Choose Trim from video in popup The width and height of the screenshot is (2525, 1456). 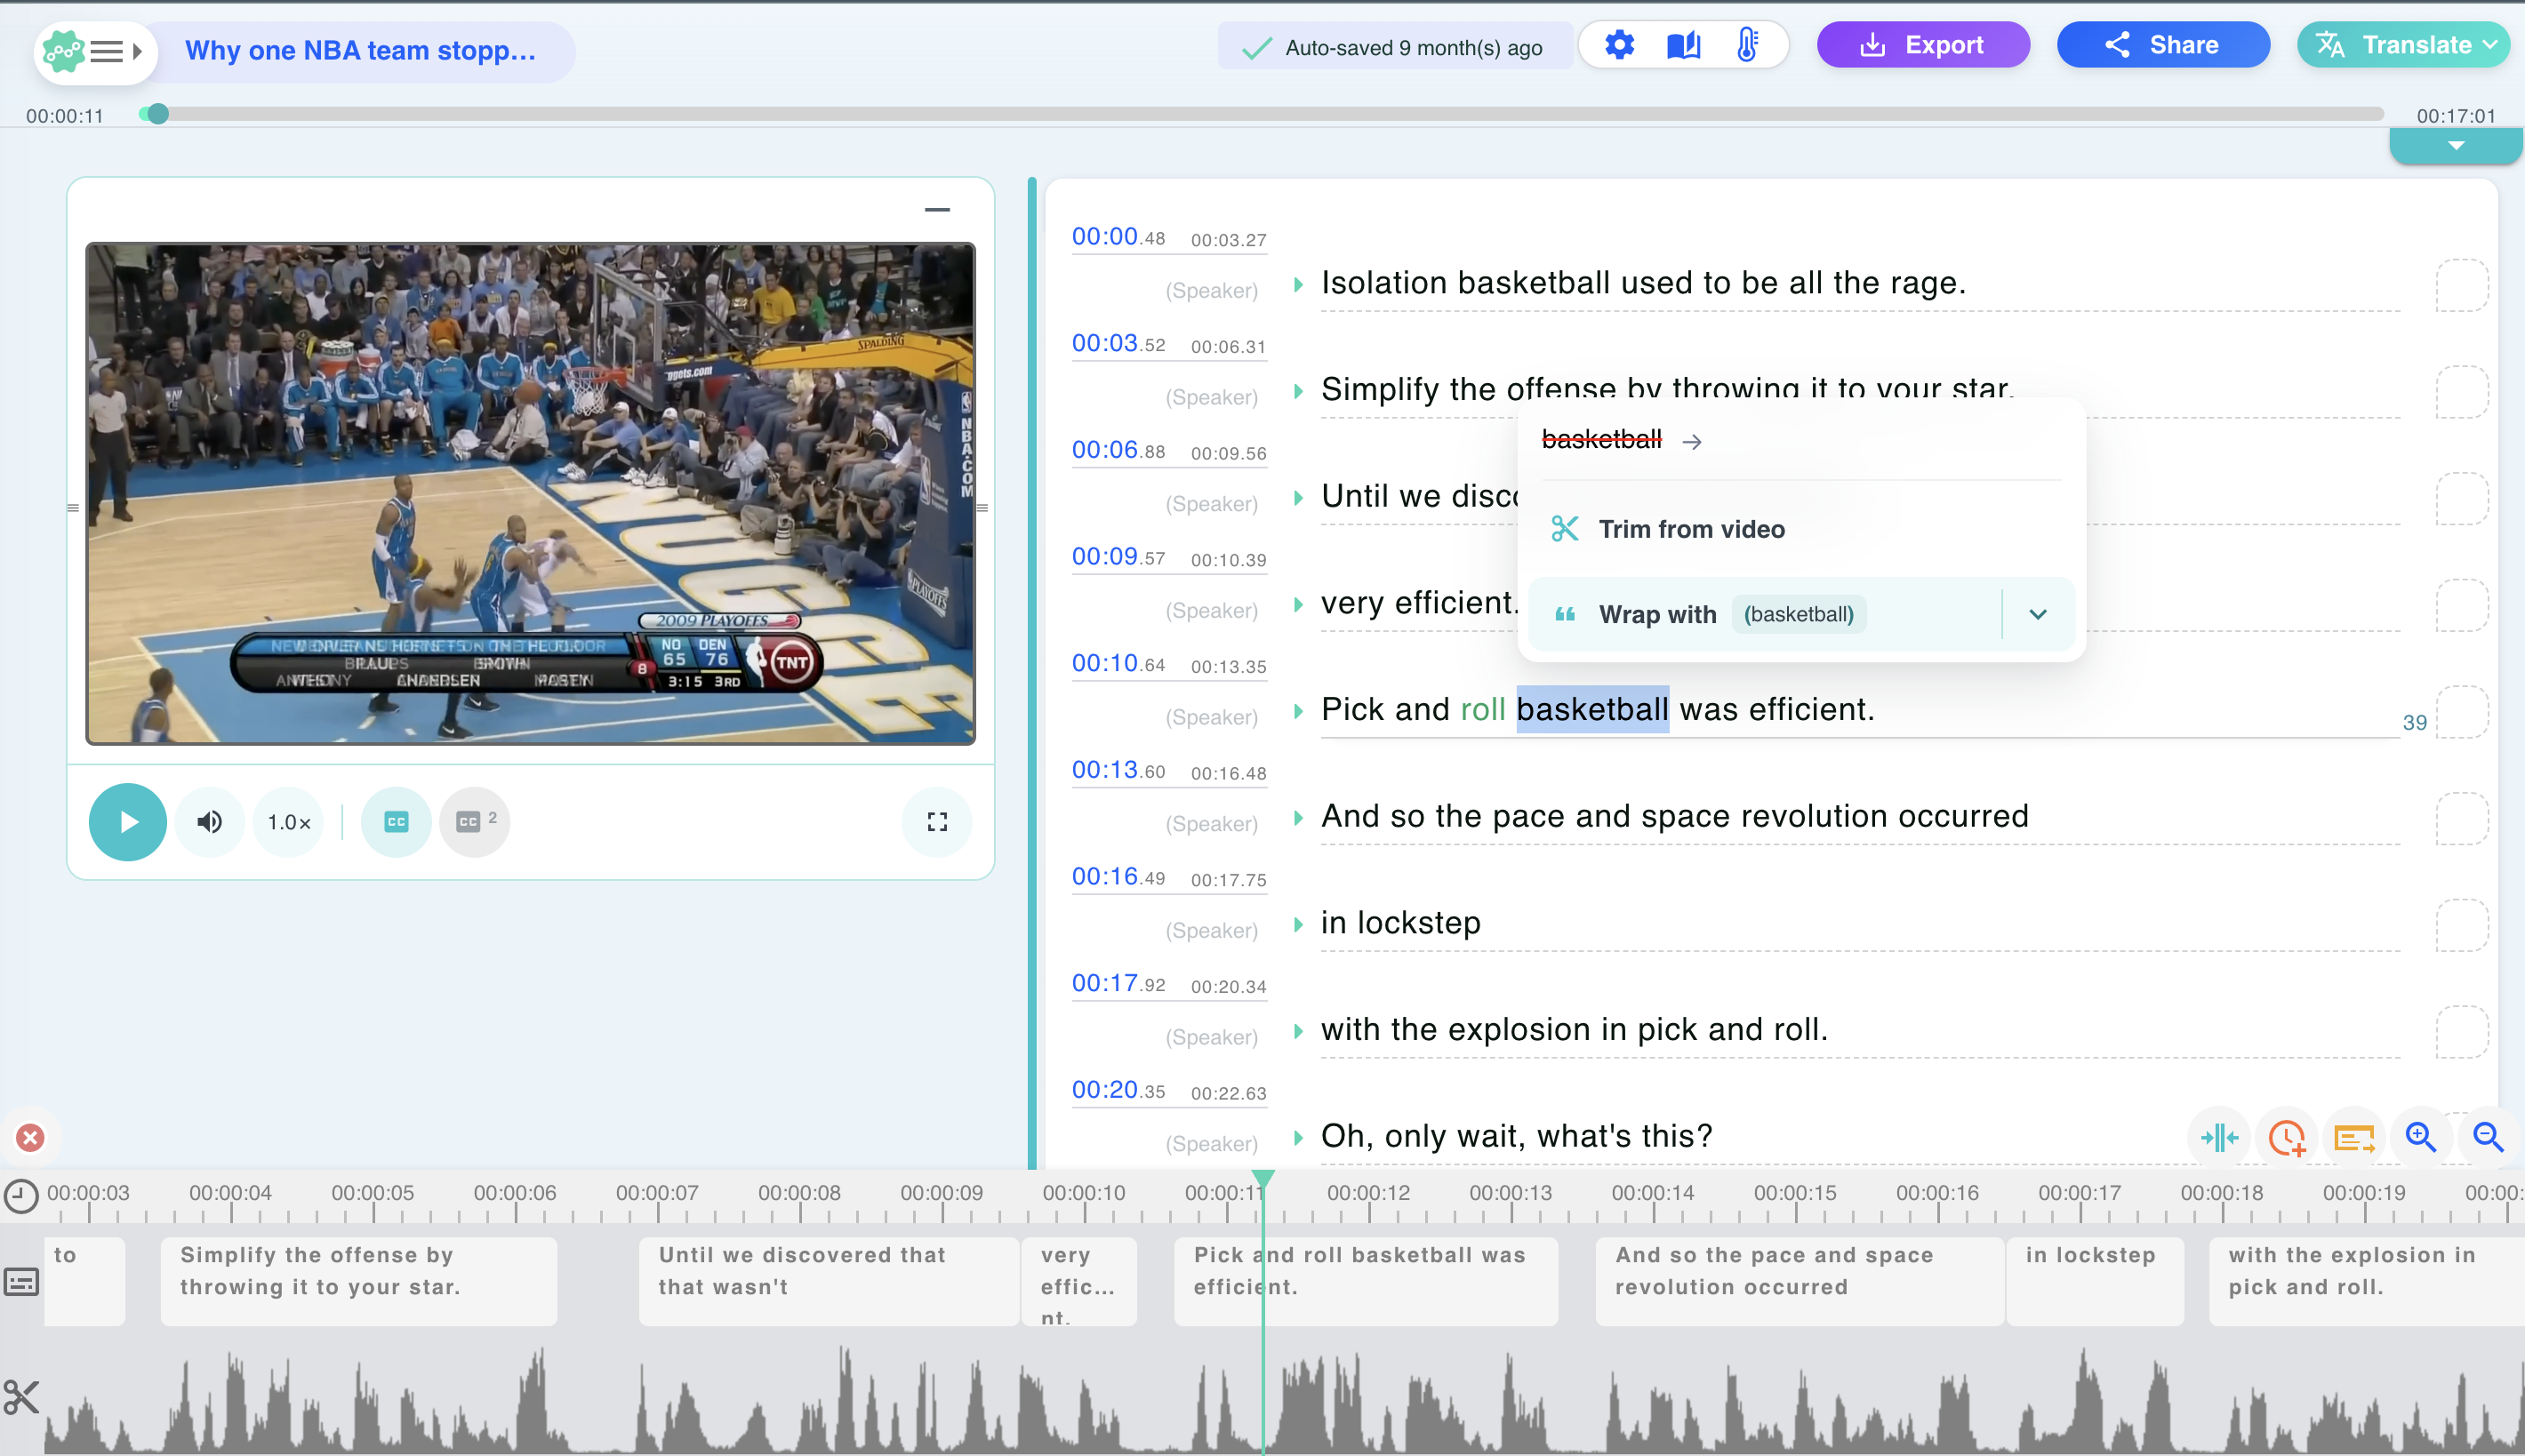(x=1800, y=529)
